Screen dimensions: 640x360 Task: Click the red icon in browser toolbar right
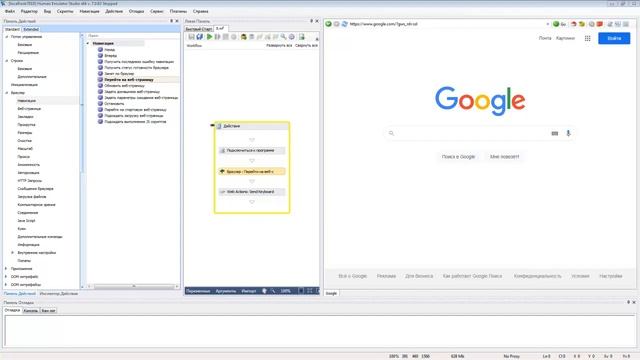click(600, 24)
